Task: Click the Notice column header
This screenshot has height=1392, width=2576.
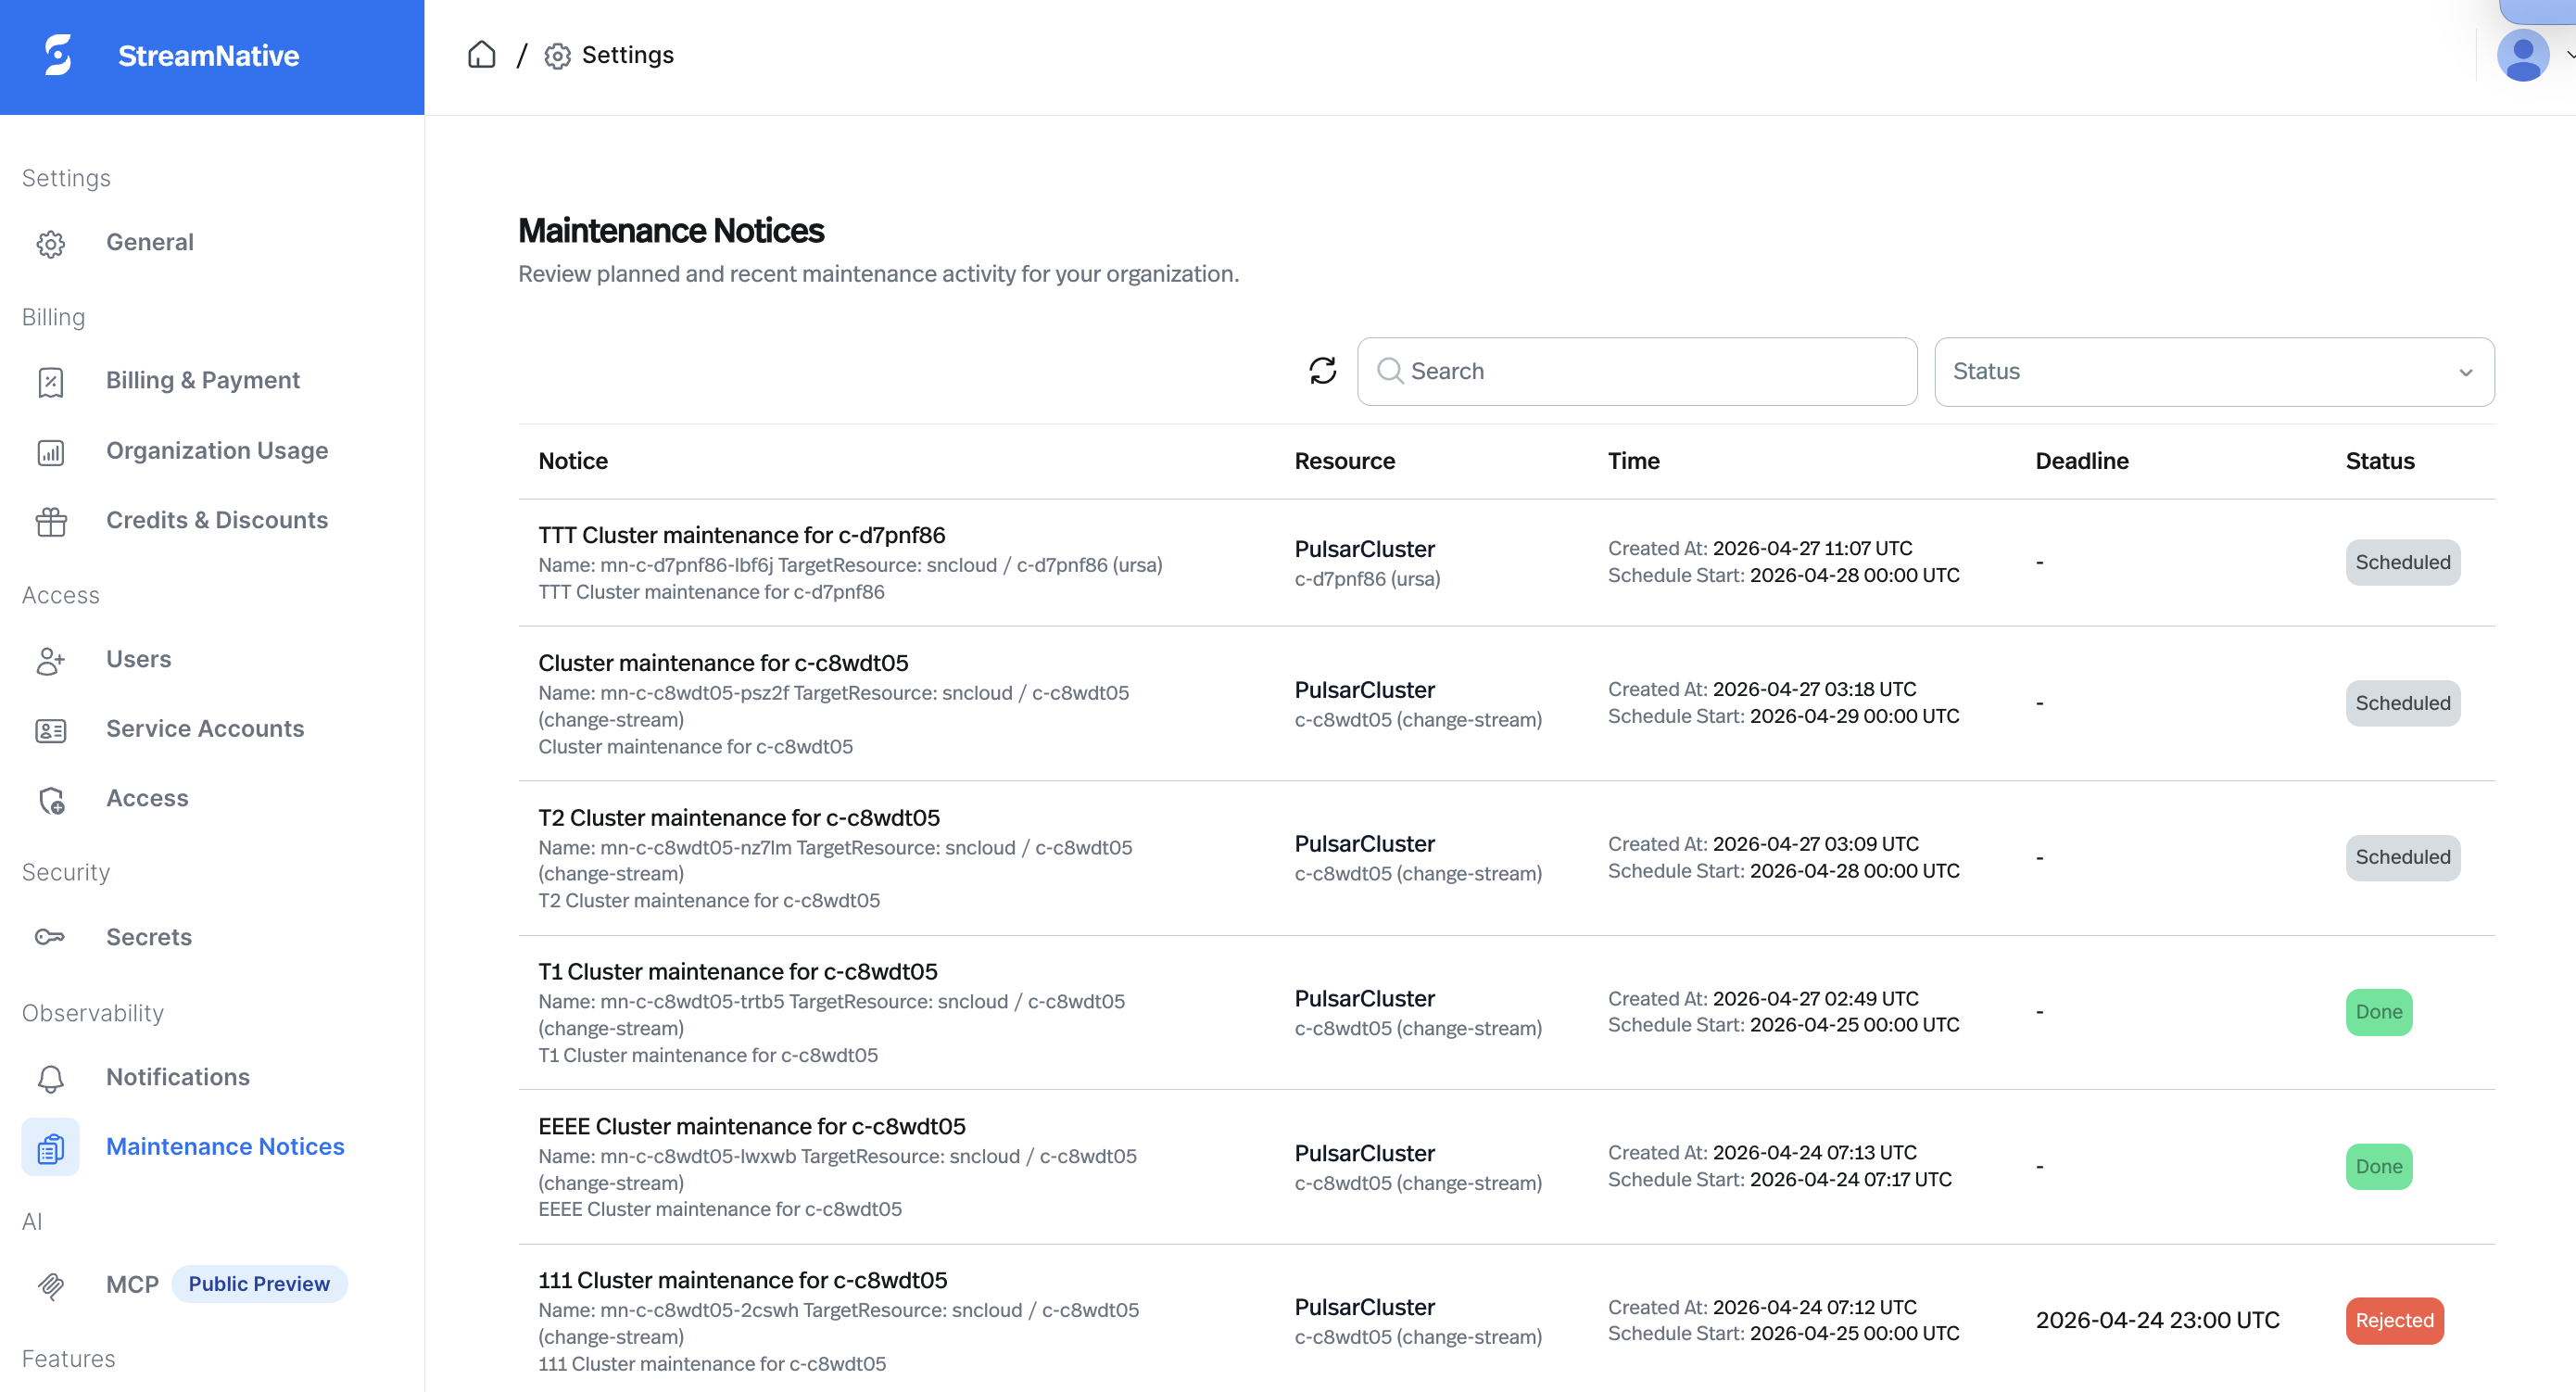Action: [573, 461]
